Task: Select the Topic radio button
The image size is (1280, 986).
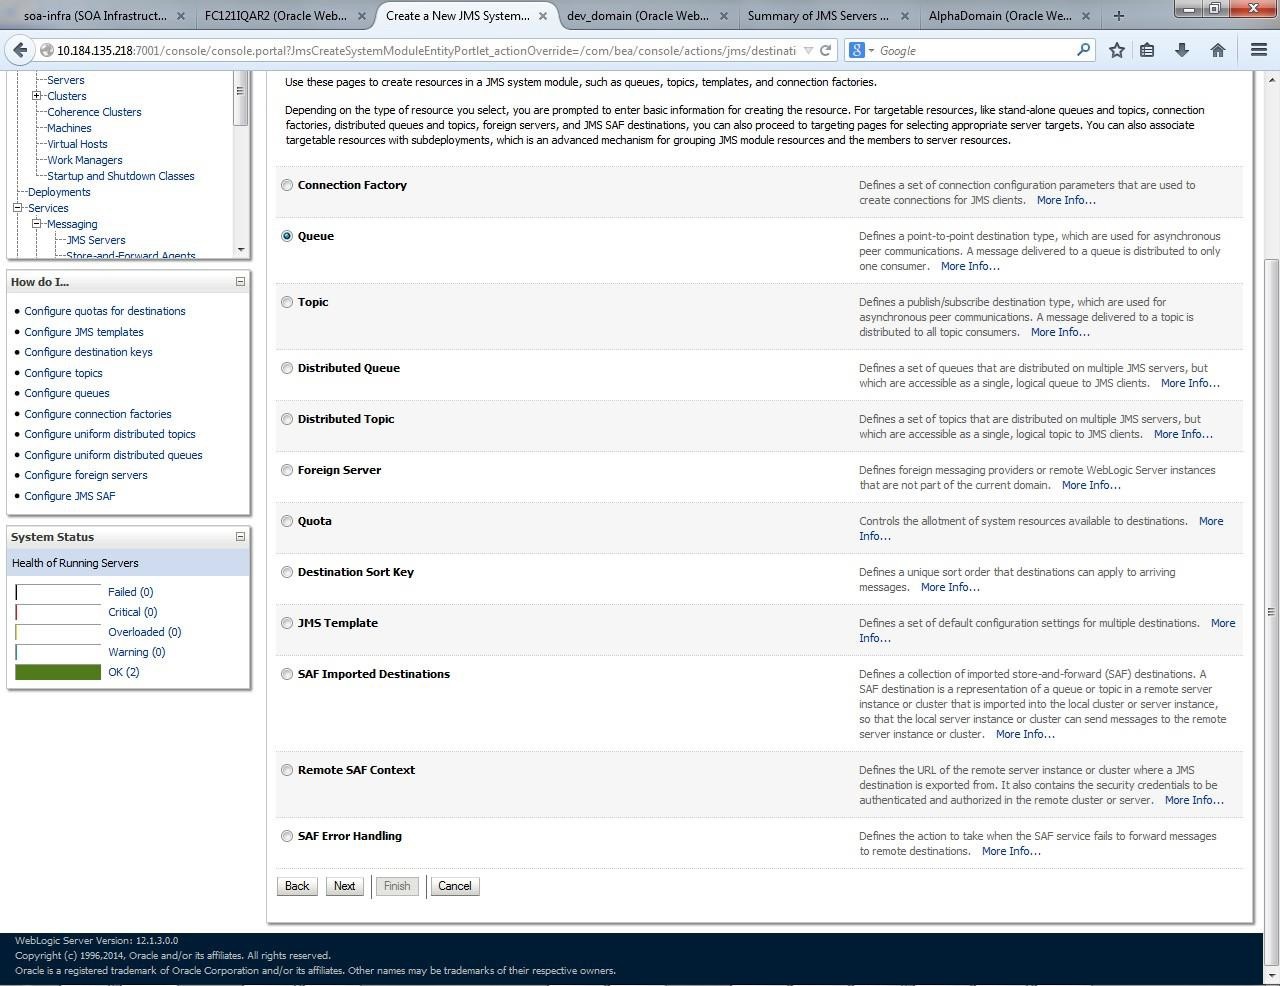Action: [287, 302]
